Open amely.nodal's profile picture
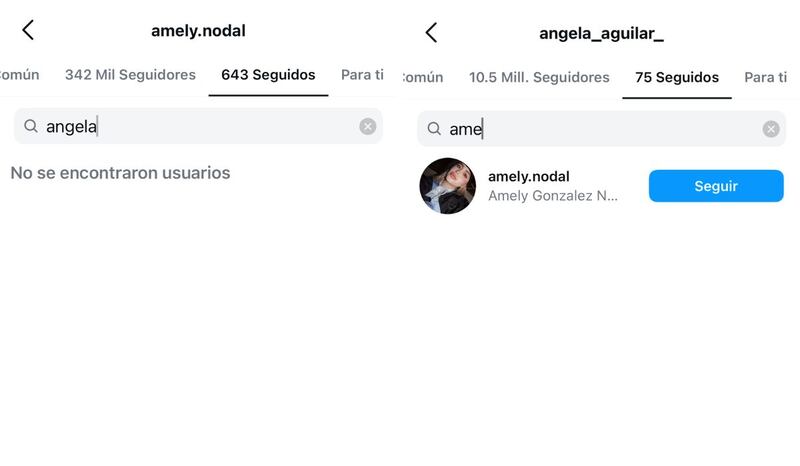 pos(447,186)
